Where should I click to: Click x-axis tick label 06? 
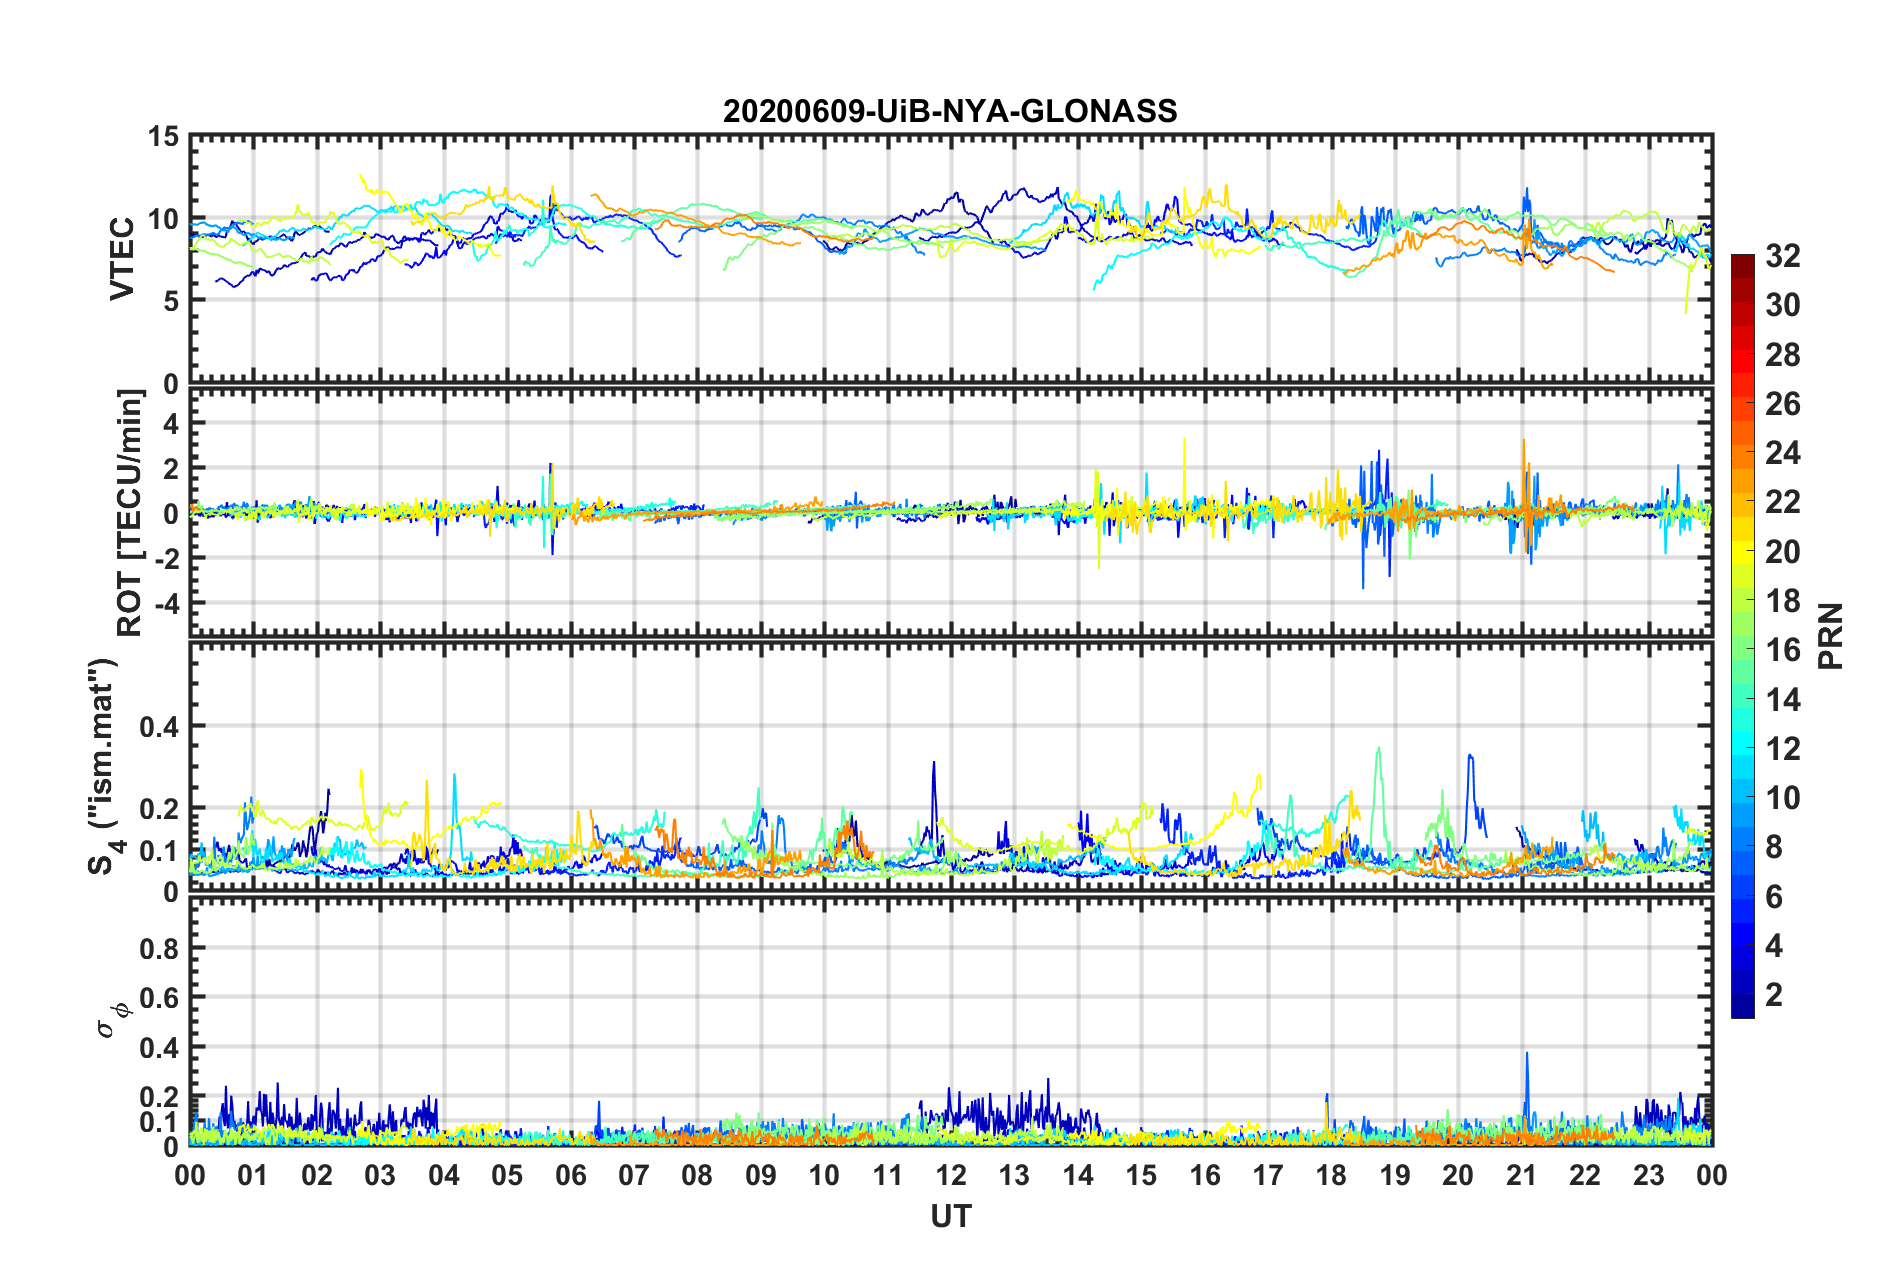pyautogui.click(x=570, y=1175)
